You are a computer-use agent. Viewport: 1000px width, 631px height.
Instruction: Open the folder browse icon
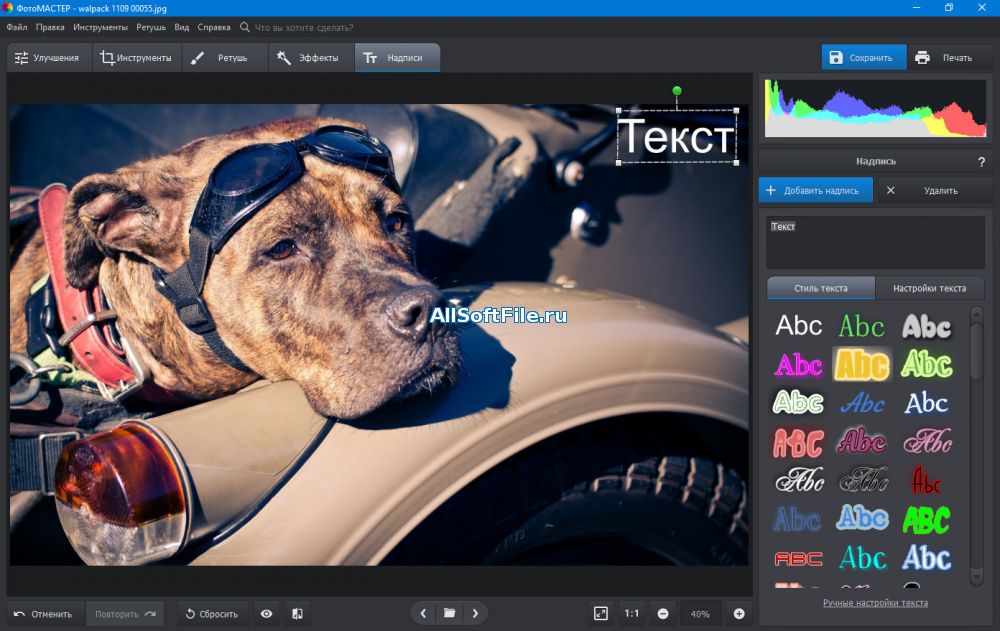(x=450, y=613)
